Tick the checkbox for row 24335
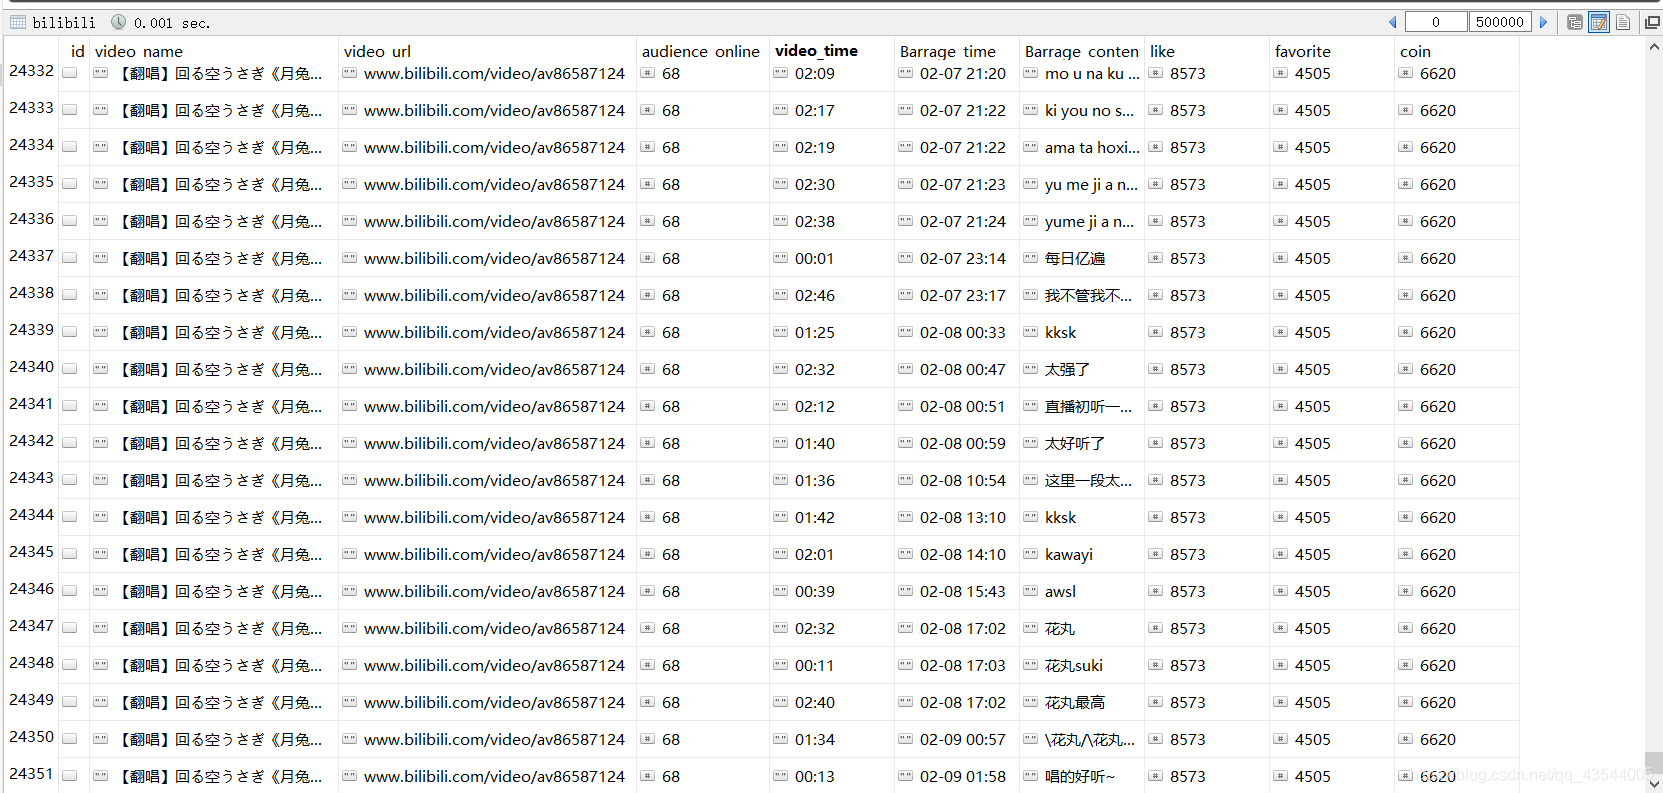Image resolution: width=1663 pixels, height=793 pixels. tap(70, 184)
